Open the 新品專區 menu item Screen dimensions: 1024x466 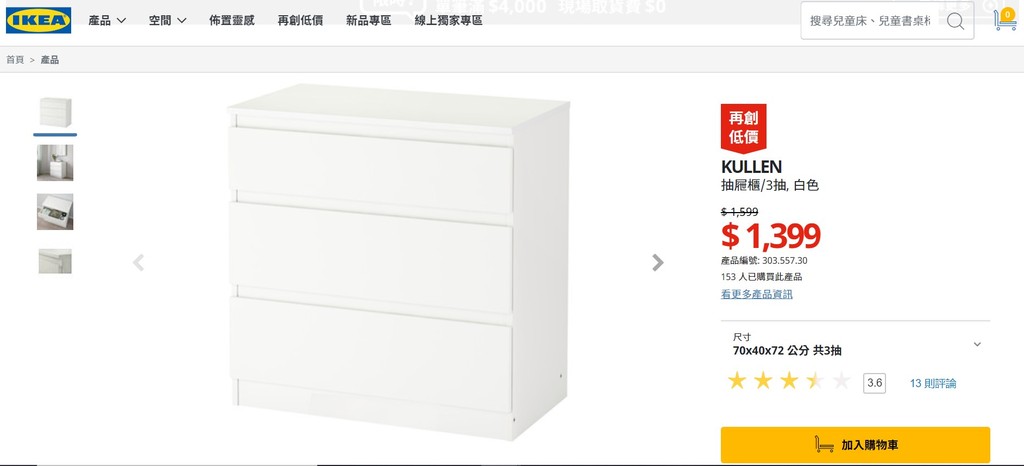coord(368,20)
